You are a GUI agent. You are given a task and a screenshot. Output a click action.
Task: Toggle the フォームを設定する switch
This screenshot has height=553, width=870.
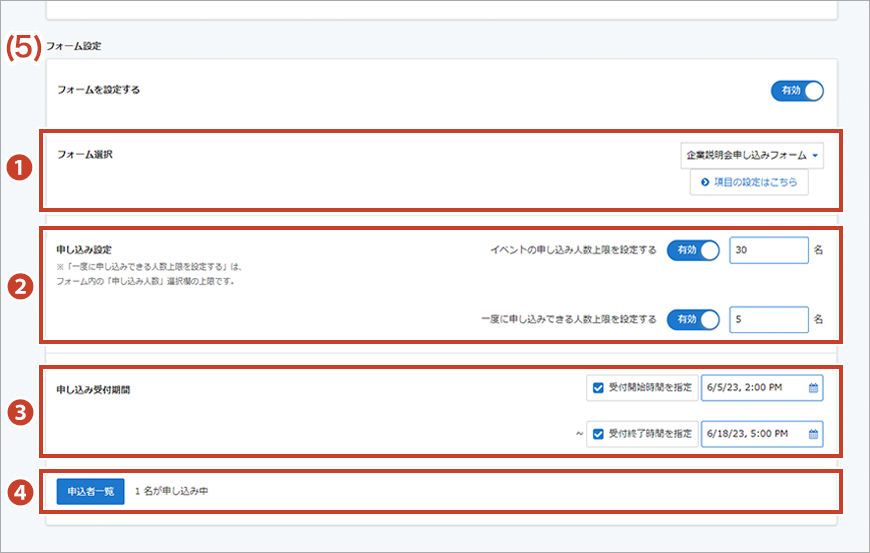[x=796, y=91]
